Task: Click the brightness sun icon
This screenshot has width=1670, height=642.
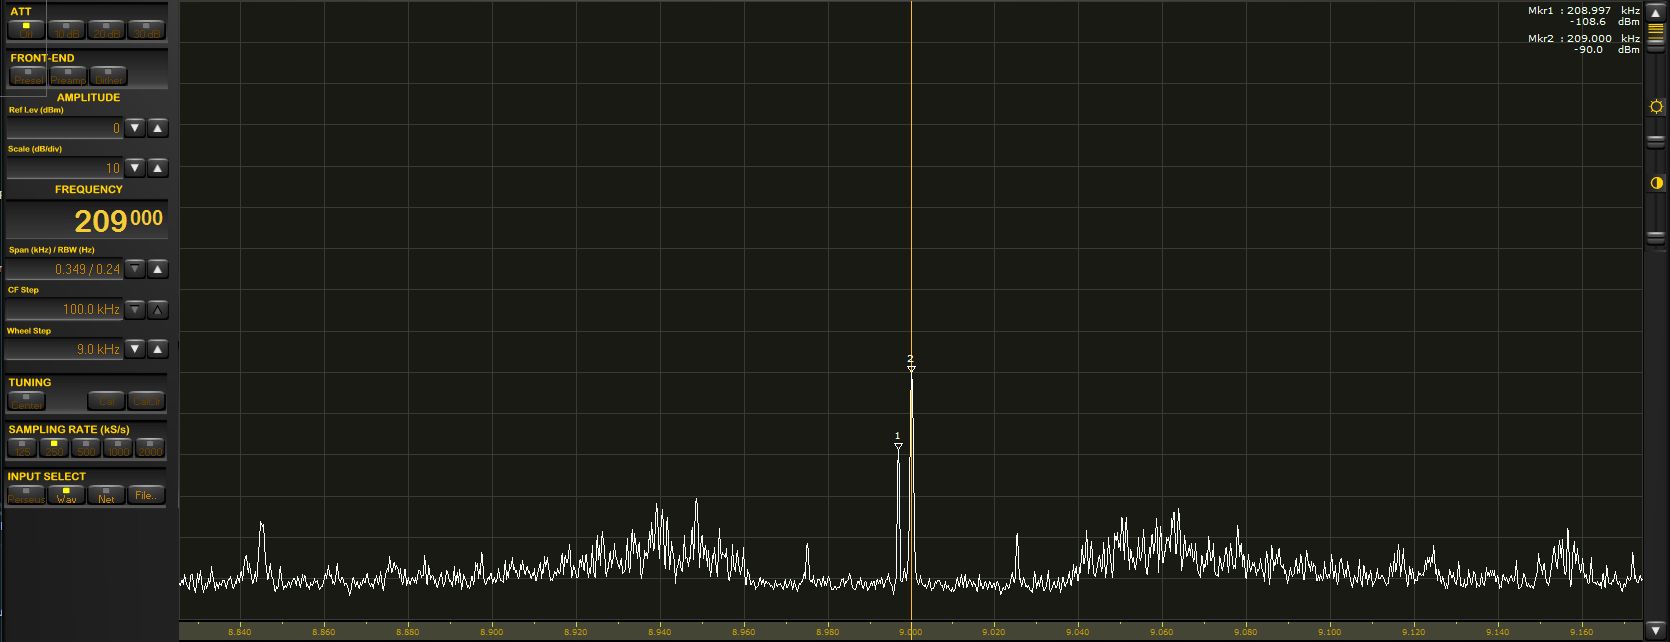Action: [1656, 107]
